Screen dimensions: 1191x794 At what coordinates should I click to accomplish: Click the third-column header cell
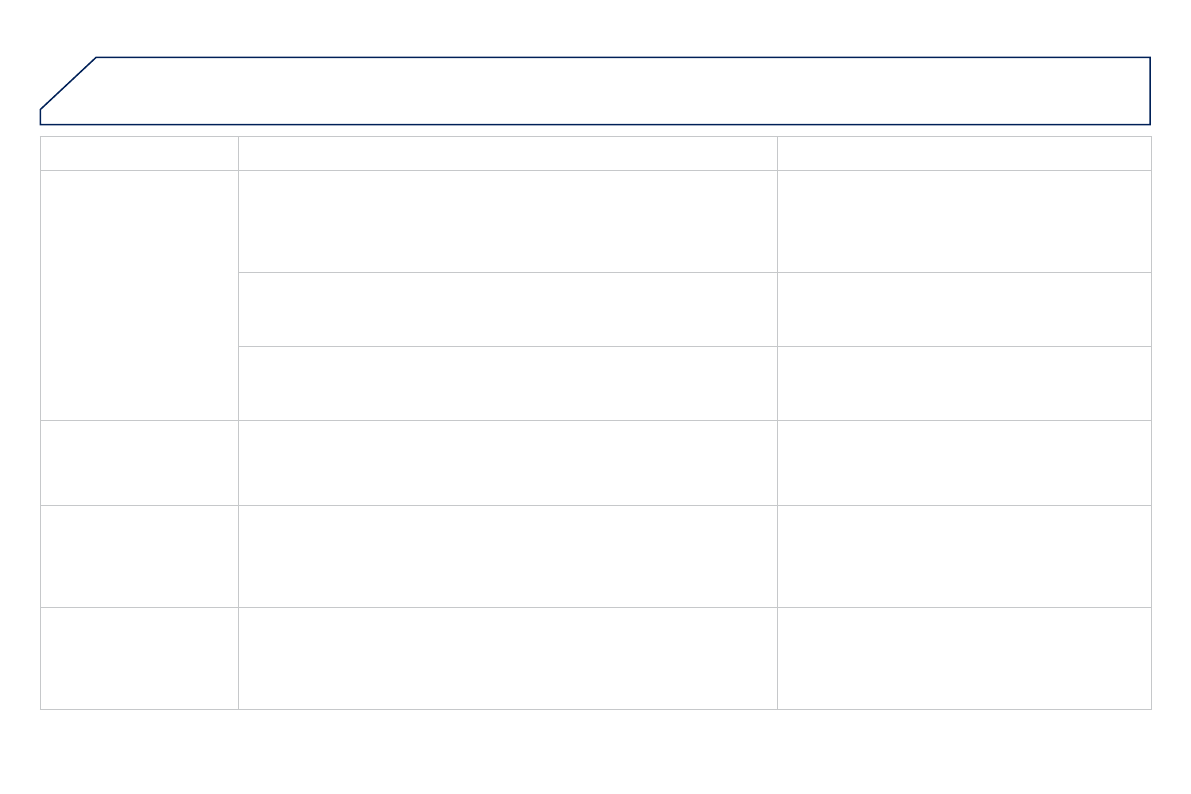964,153
